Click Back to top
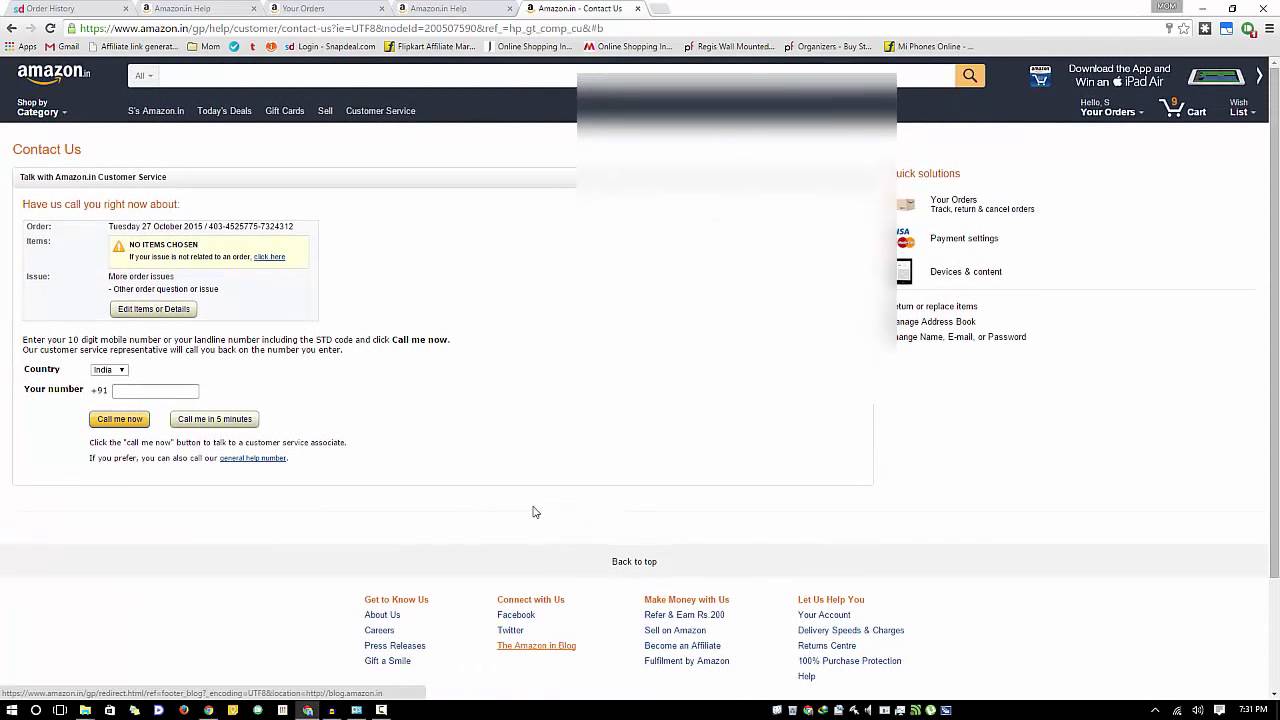Image resolution: width=1280 pixels, height=720 pixels. pos(634,562)
